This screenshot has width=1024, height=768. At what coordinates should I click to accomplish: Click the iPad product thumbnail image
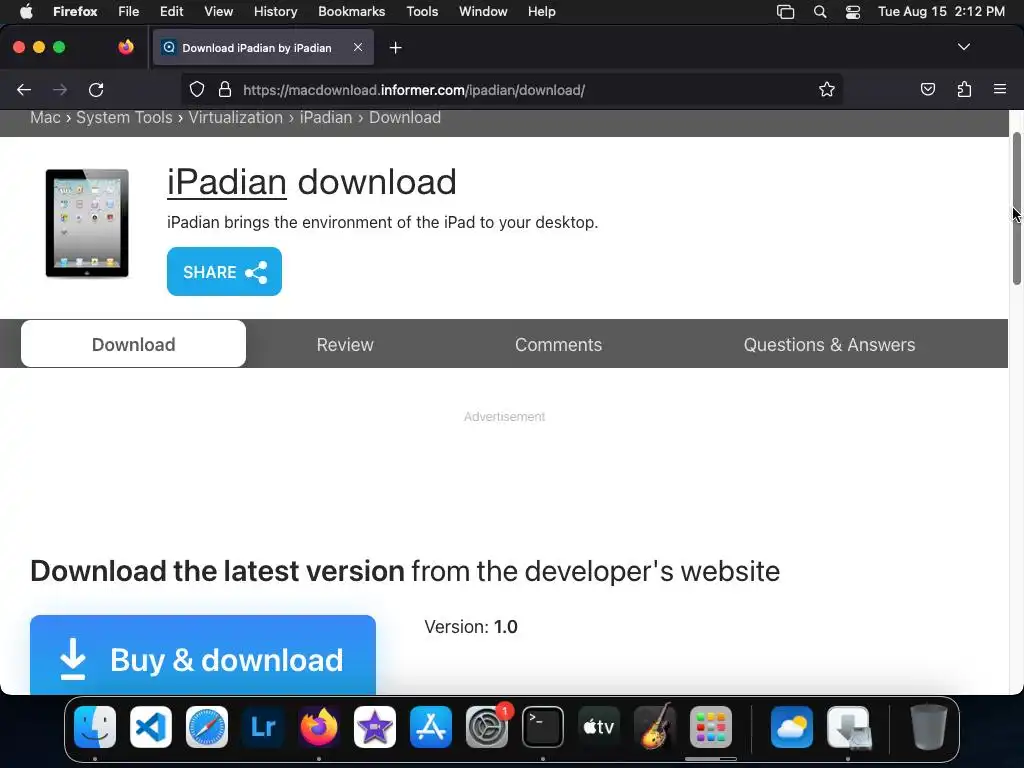pyautogui.click(x=87, y=223)
